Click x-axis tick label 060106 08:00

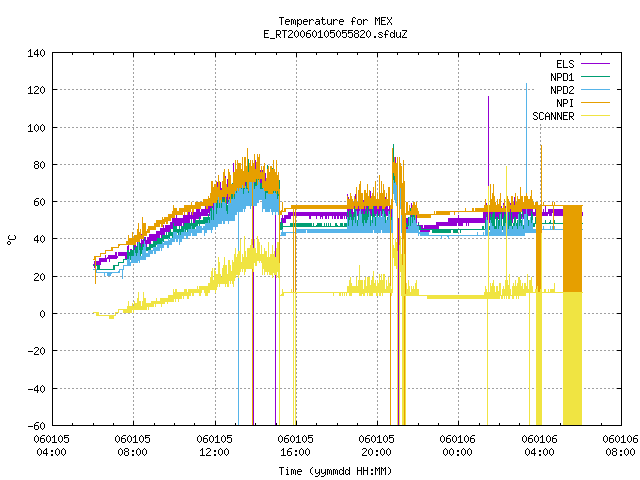pyautogui.click(x=620, y=446)
